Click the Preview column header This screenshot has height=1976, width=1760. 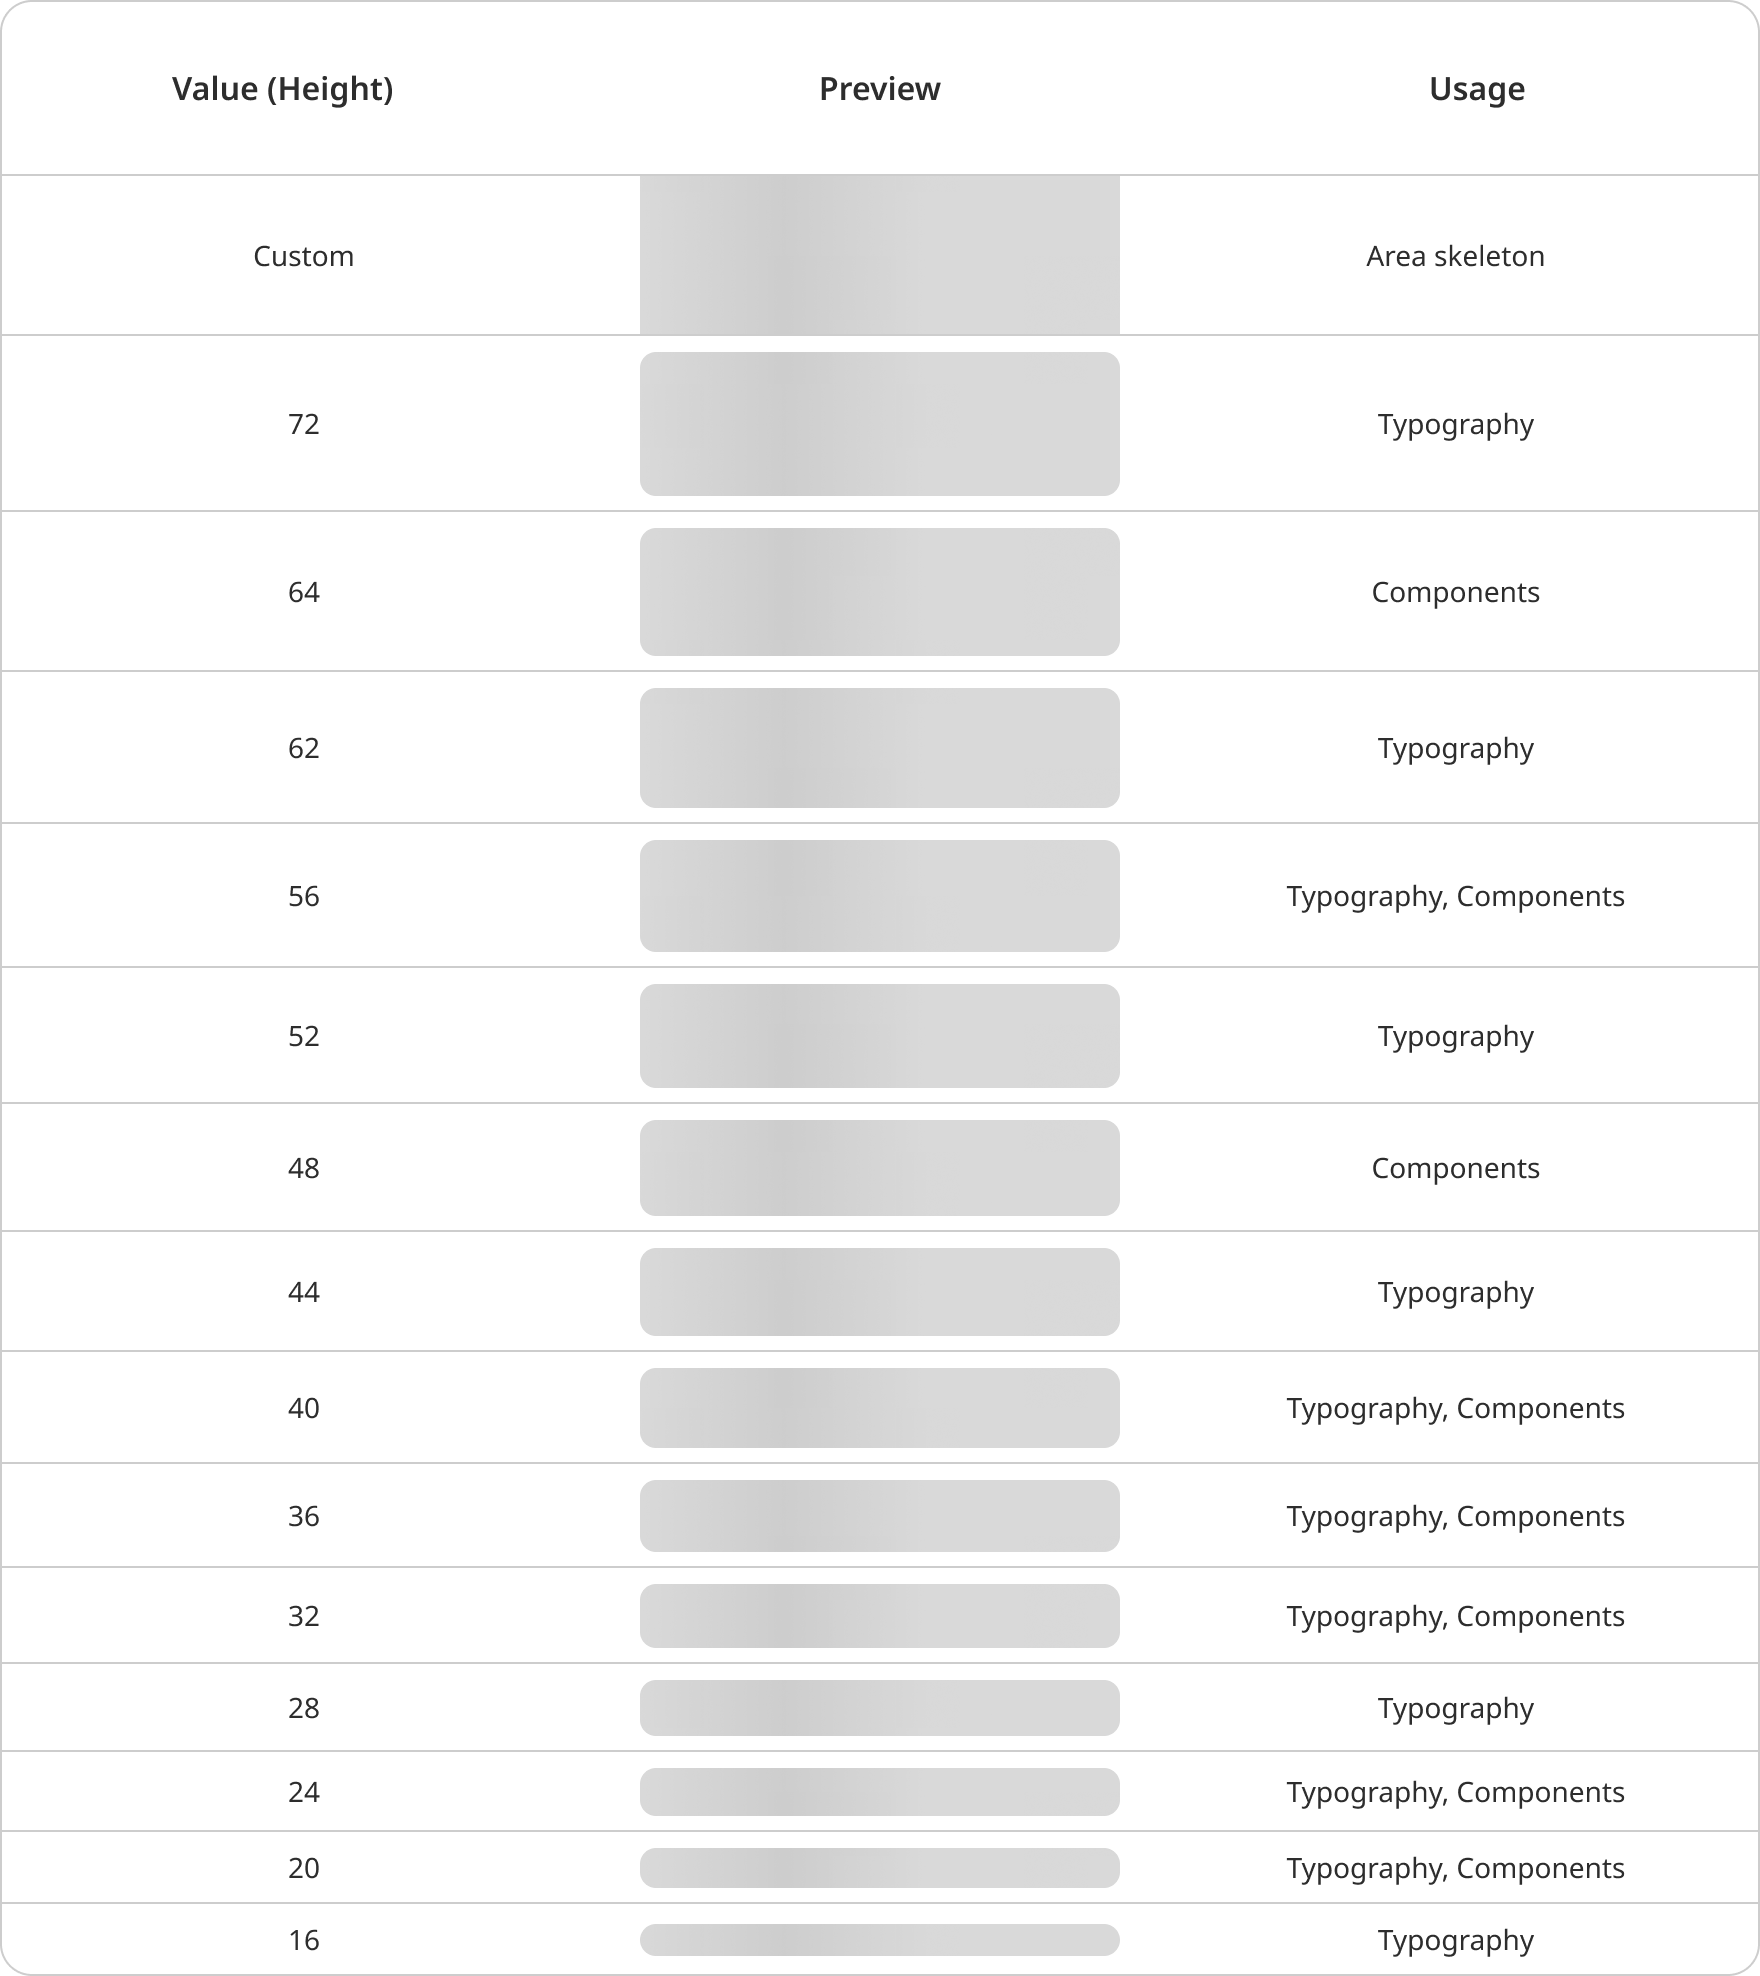[879, 89]
